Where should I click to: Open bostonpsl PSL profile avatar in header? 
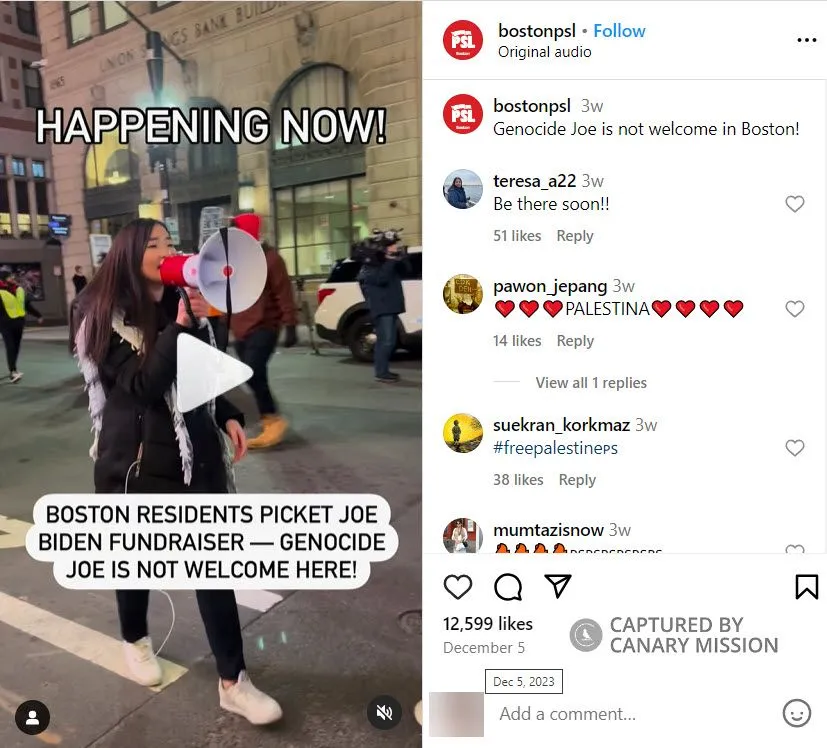pos(463,40)
